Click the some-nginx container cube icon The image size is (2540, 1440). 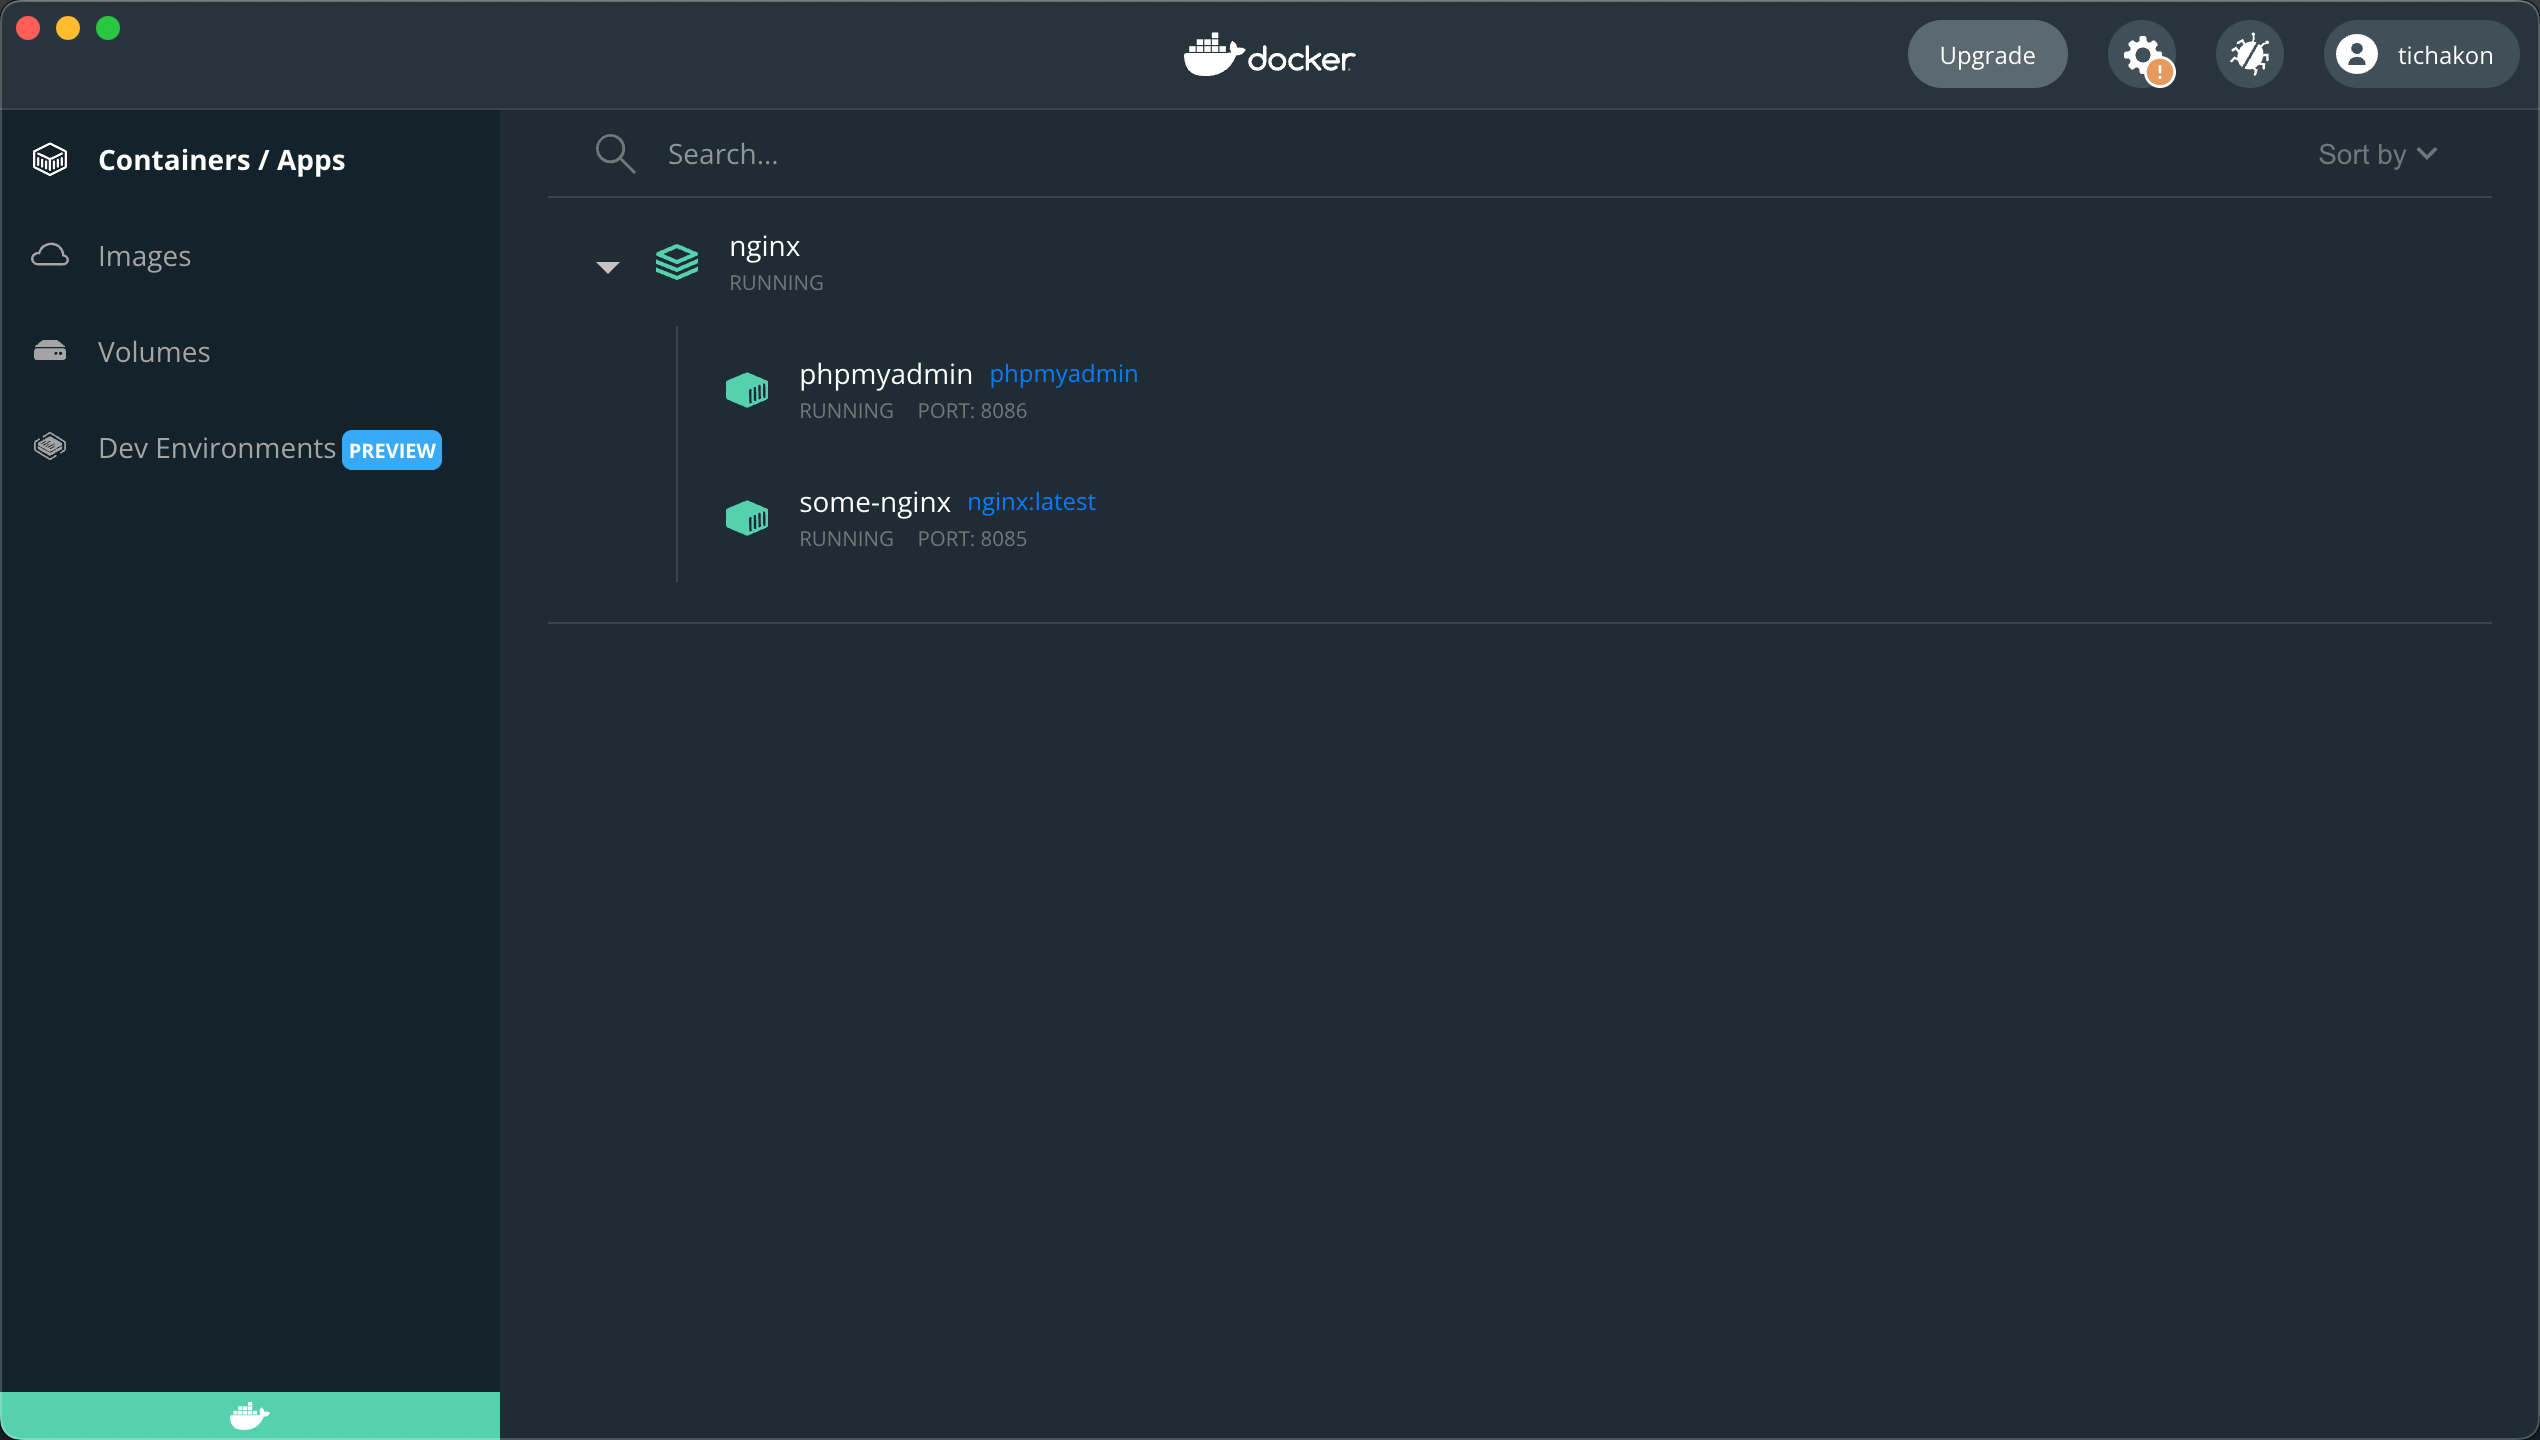coord(747,517)
